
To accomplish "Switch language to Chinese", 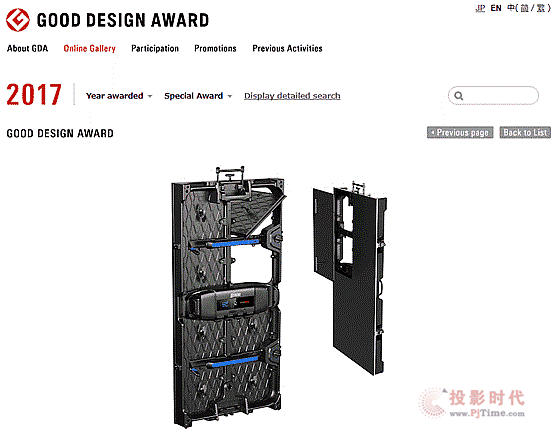I will coord(529,8).
